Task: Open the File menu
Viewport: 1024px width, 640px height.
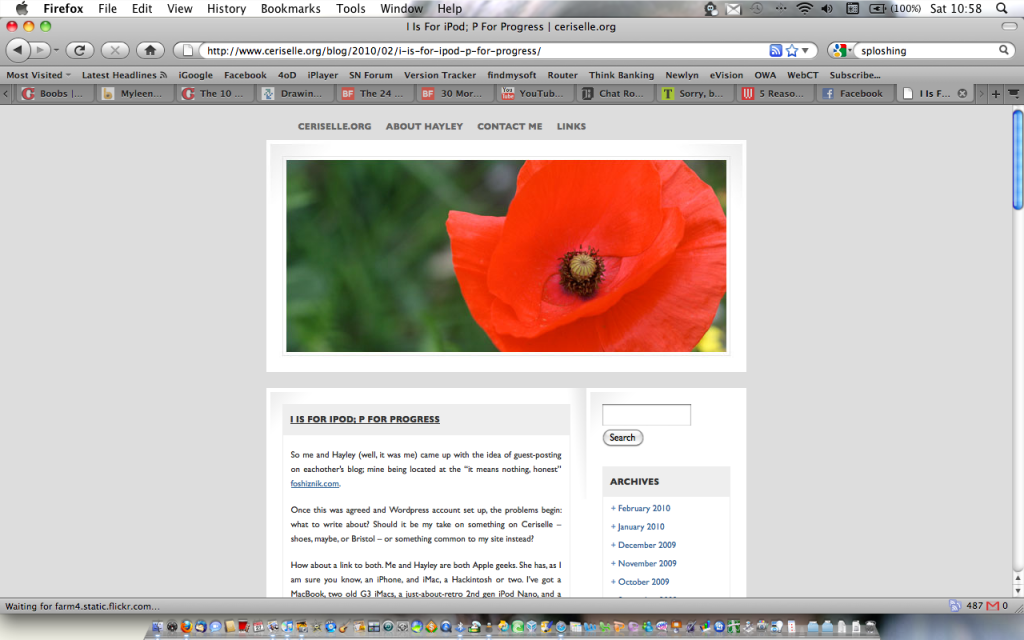Action: (107, 8)
